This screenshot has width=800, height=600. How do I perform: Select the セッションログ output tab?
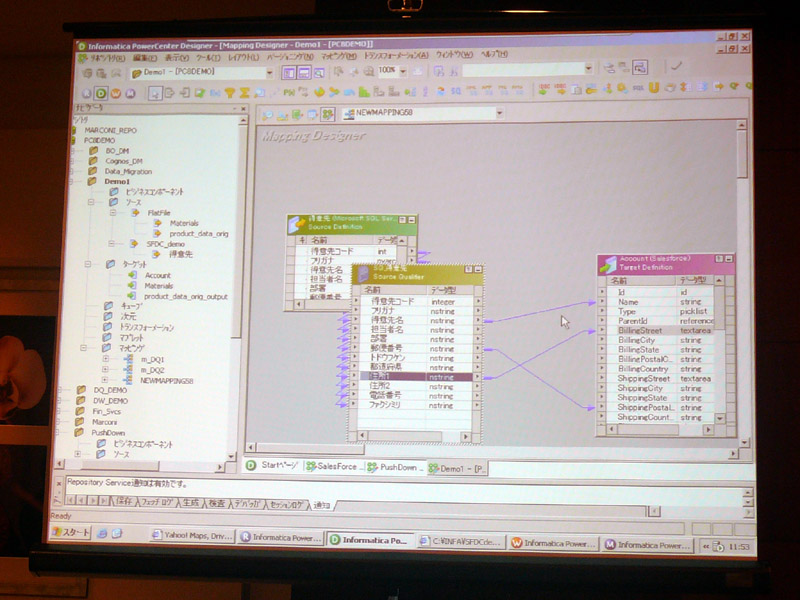tap(287, 505)
